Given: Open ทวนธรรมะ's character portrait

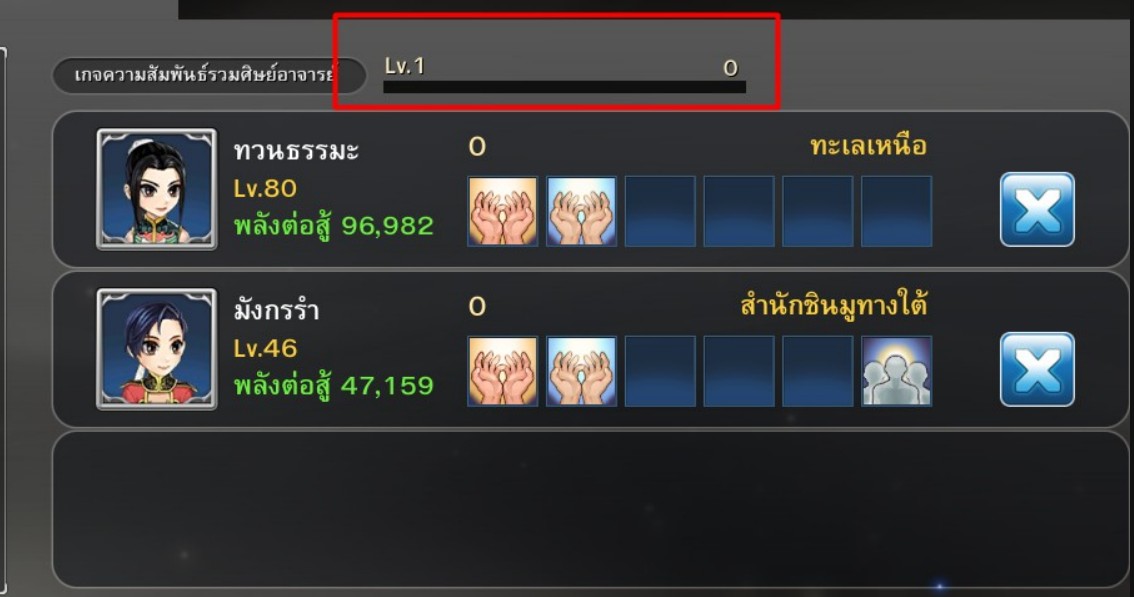Looking at the screenshot, I should (x=157, y=190).
